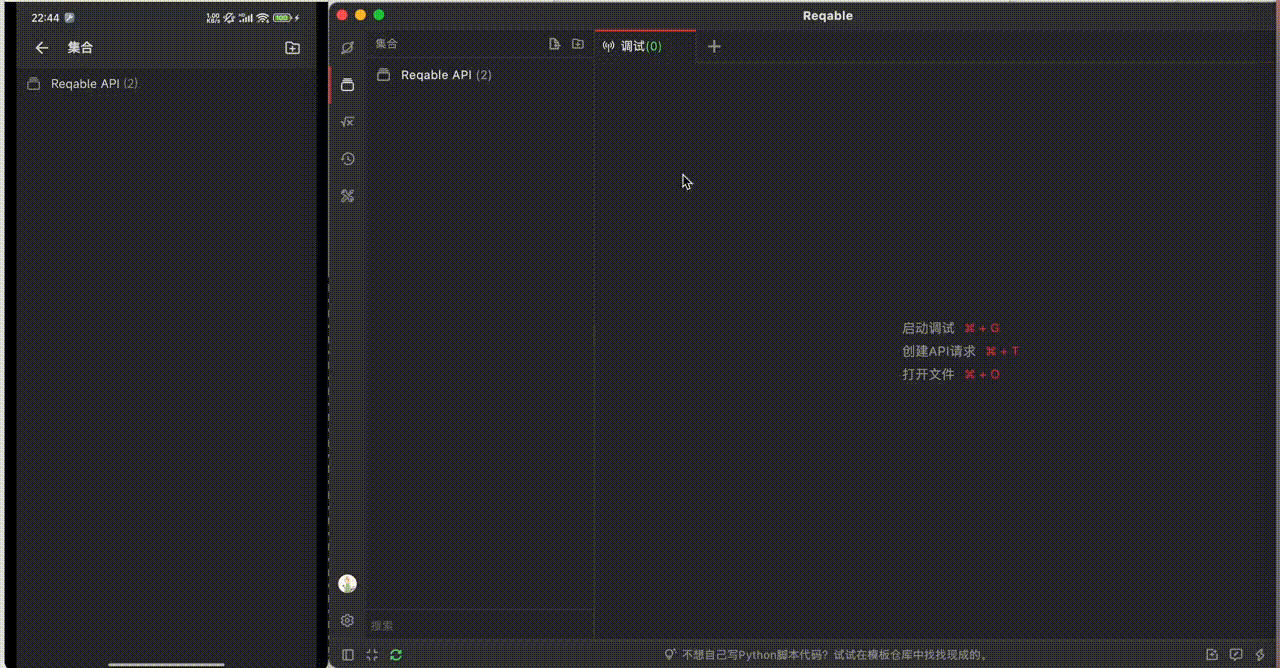The height and width of the screenshot is (668, 1280).
Task: Toggle the expand view arrows in status bar
Action: coord(371,654)
